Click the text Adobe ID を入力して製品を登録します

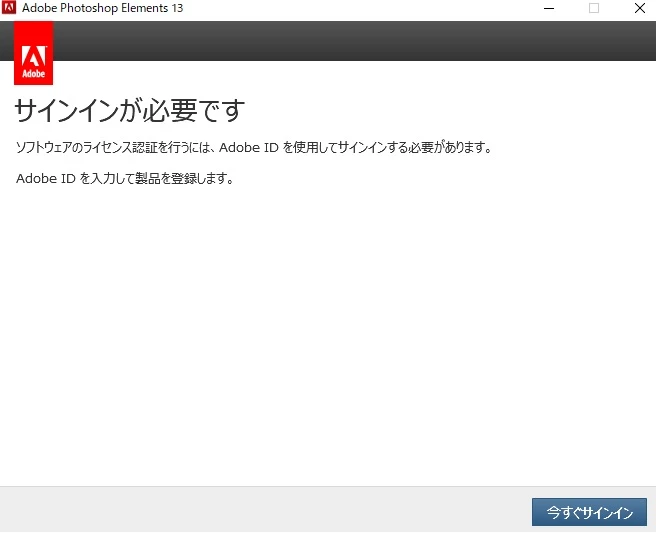pyautogui.click(x=125, y=179)
